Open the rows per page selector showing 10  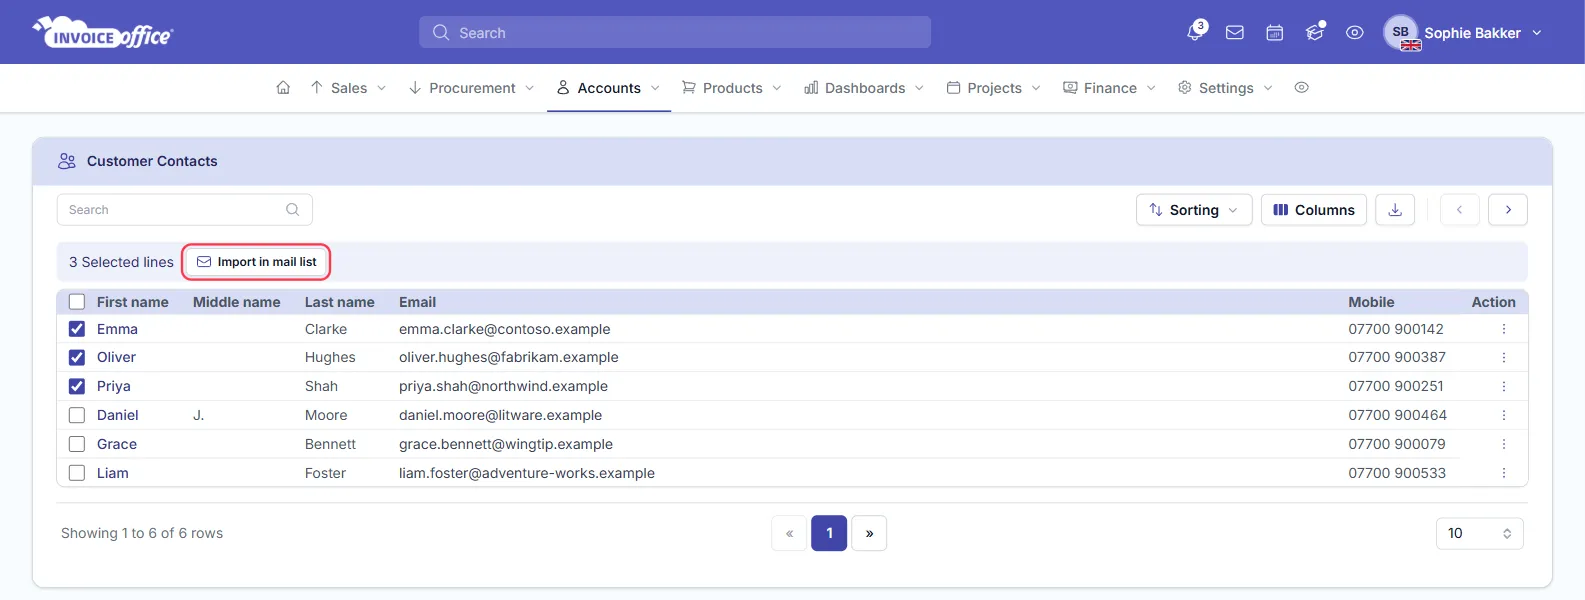click(x=1479, y=533)
